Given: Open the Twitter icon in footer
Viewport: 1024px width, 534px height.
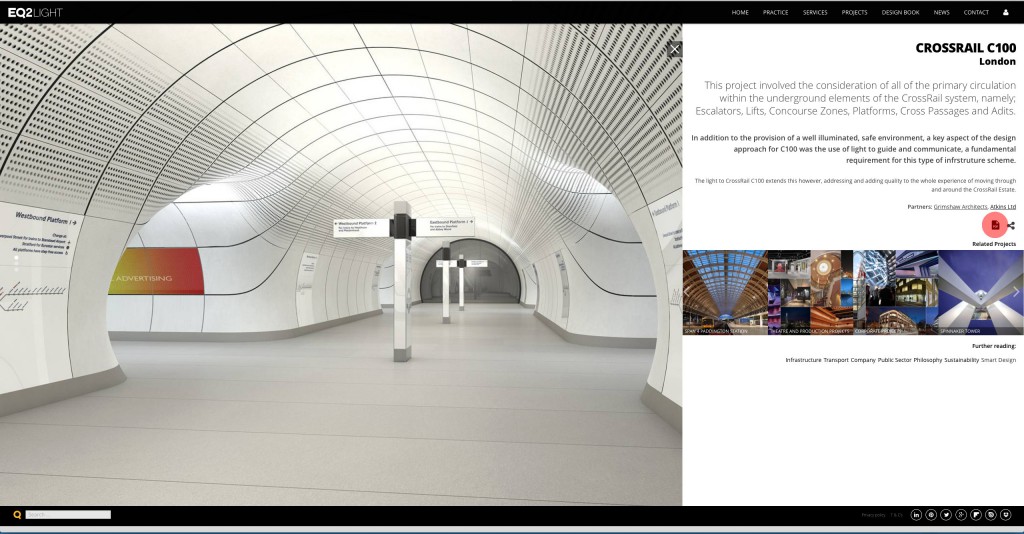Looking at the screenshot, I should [x=946, y=514].
